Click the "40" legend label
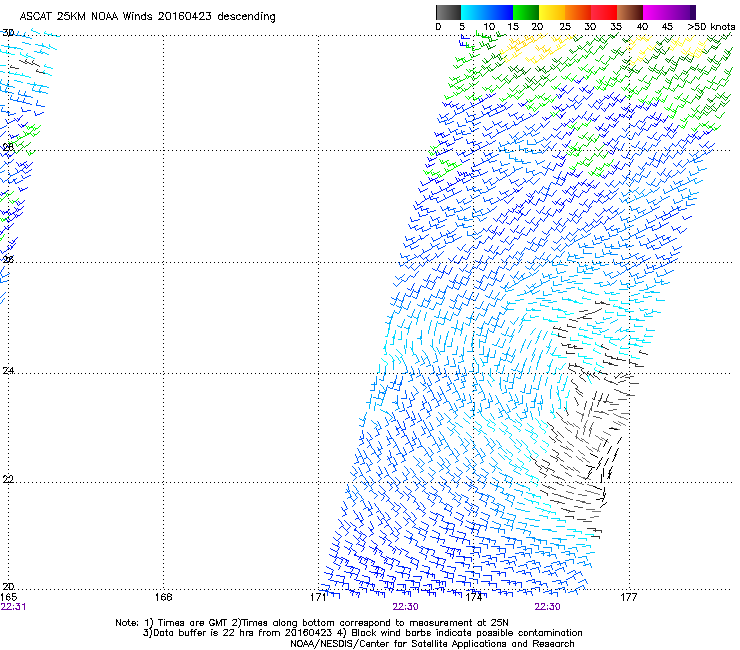 point(642,27)
